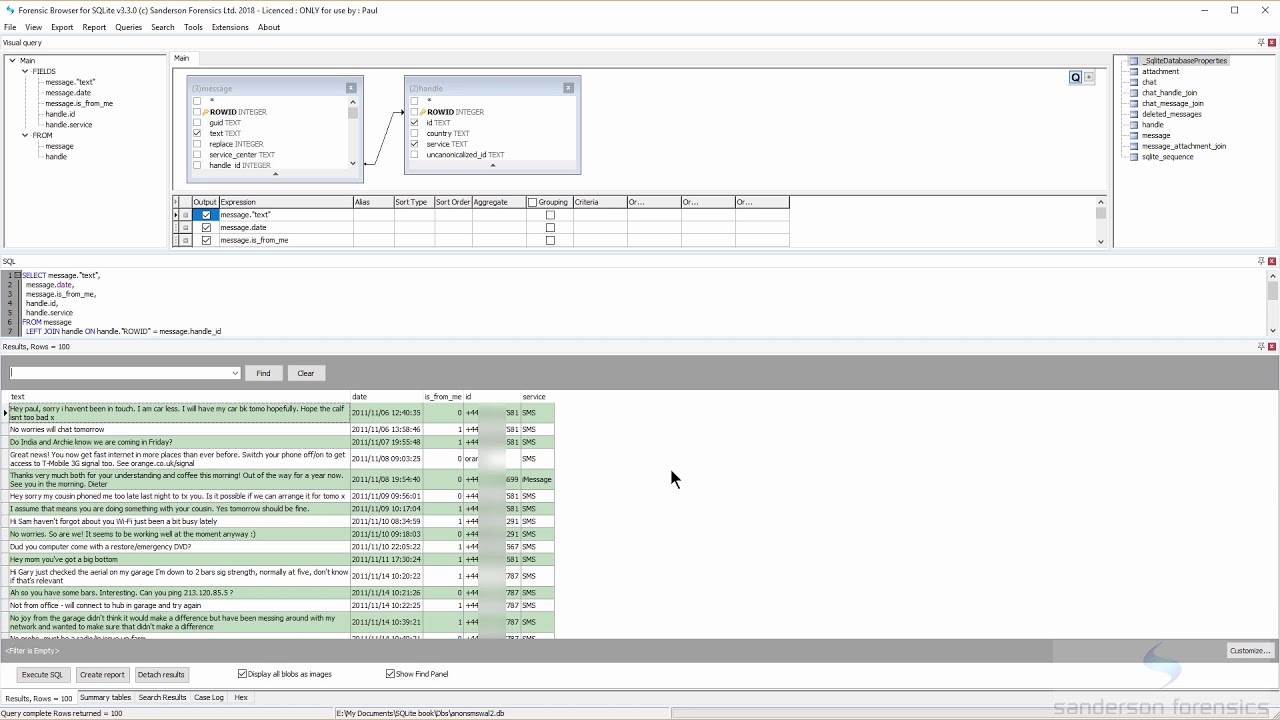Uncheck the id TEXT field in handle table
This screenshot has width=1280, height=720.
point(414,123)
